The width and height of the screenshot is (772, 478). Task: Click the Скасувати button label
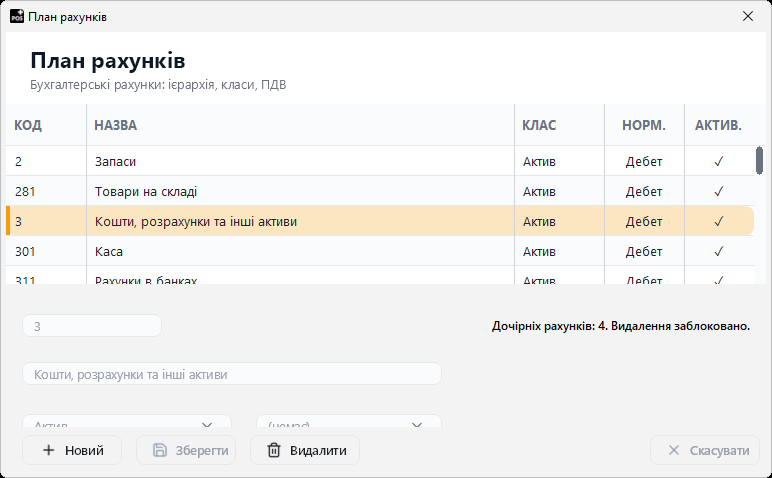[719, 450]
